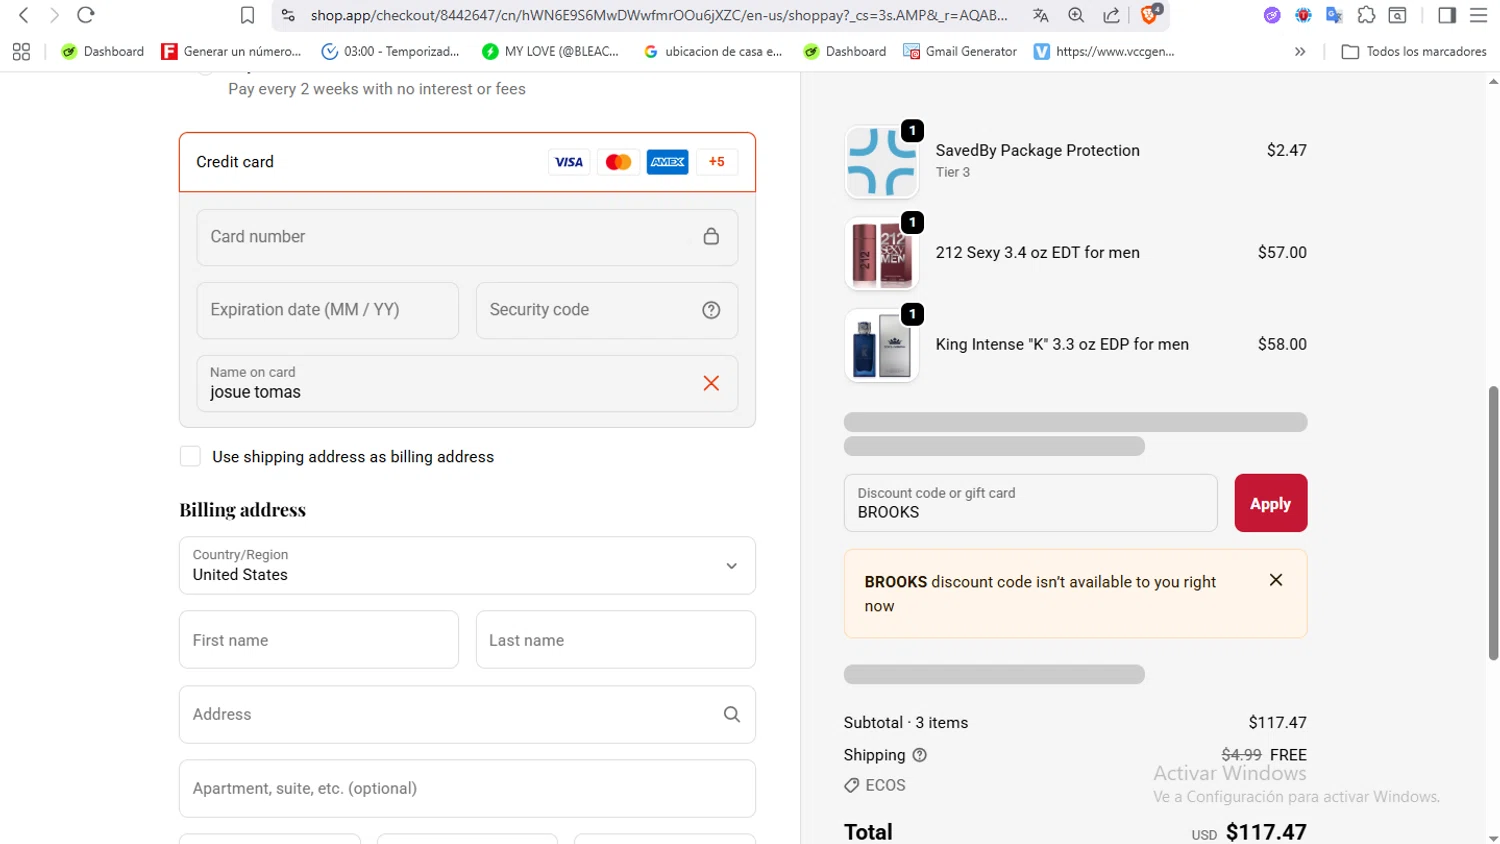Select the Visa card logo

pos(569,162)
